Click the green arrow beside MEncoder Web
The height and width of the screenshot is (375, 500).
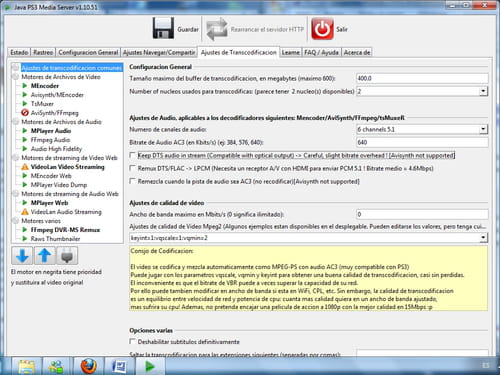(x=25, y=176)
